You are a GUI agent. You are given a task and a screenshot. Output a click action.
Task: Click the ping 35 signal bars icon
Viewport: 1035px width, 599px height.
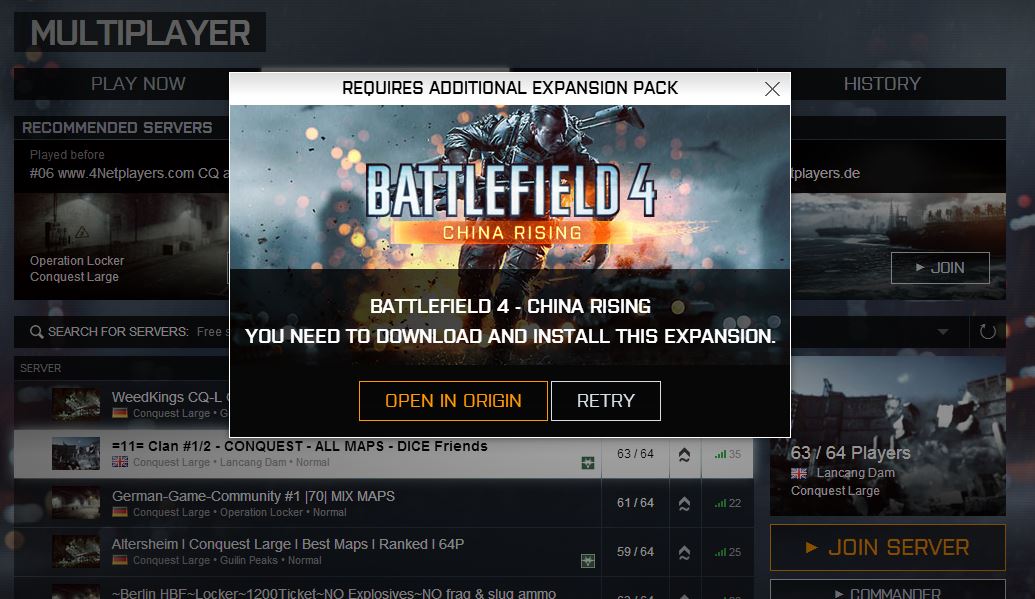tap(720, 454)
